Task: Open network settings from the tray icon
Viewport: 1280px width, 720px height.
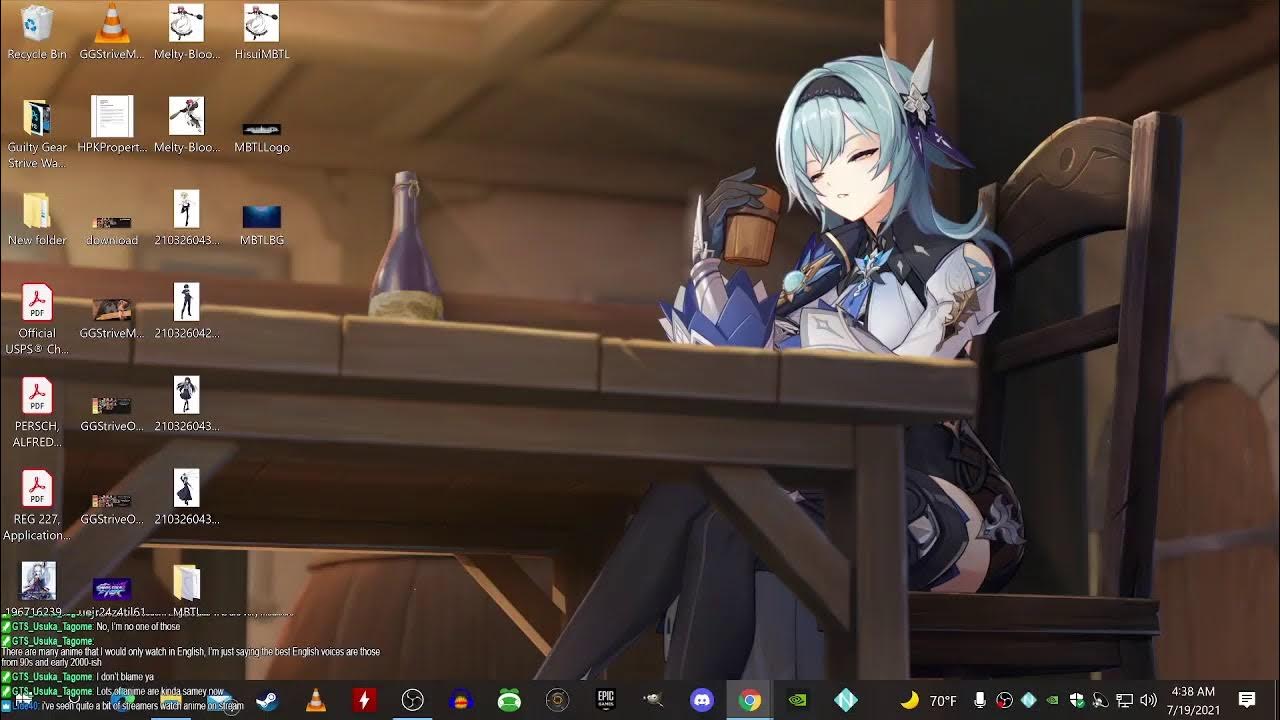Action: 1125,701
